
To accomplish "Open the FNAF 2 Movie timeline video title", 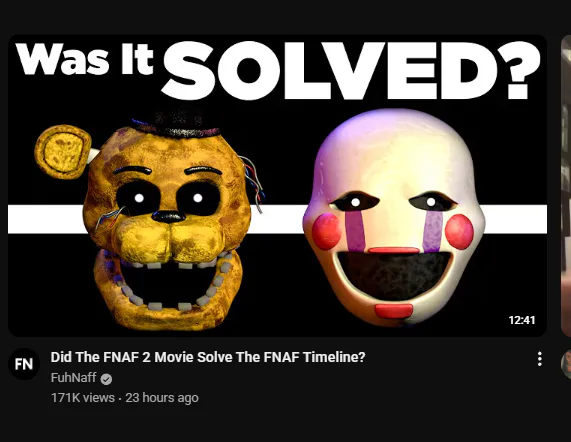I will (208, 357).
